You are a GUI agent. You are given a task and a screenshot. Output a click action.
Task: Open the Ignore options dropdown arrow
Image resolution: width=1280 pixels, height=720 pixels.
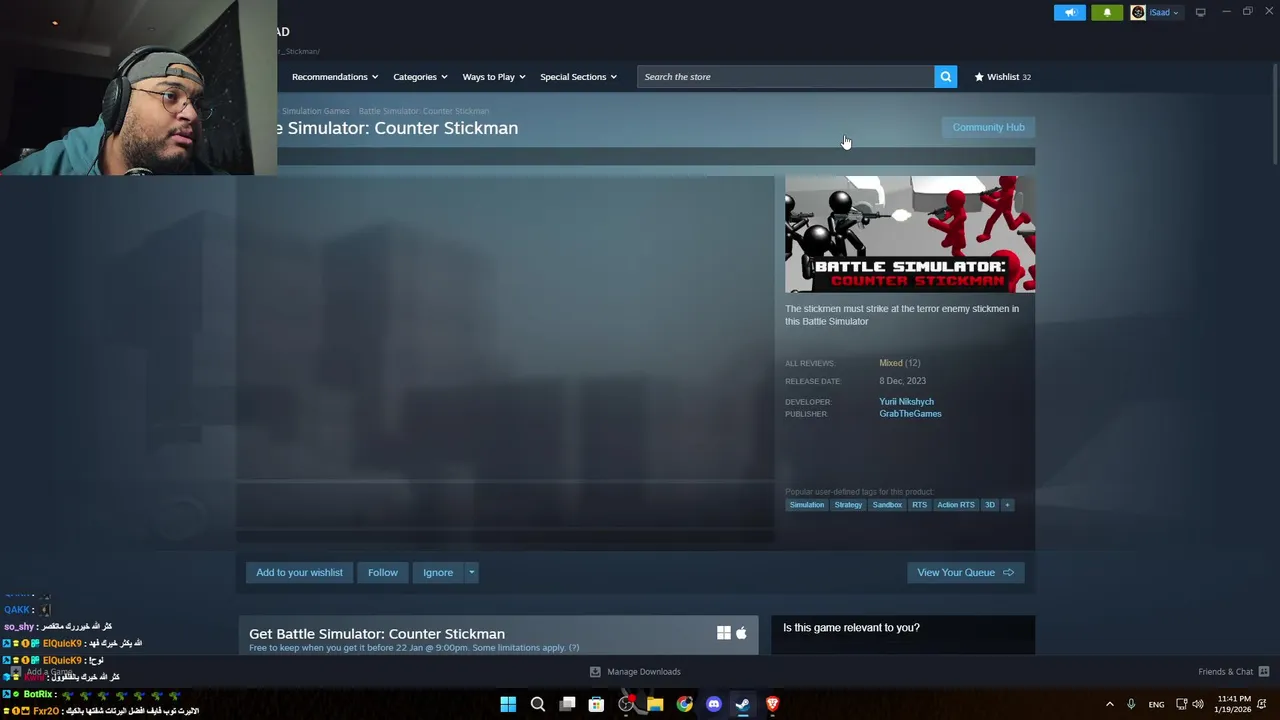(x=471, y=572)
